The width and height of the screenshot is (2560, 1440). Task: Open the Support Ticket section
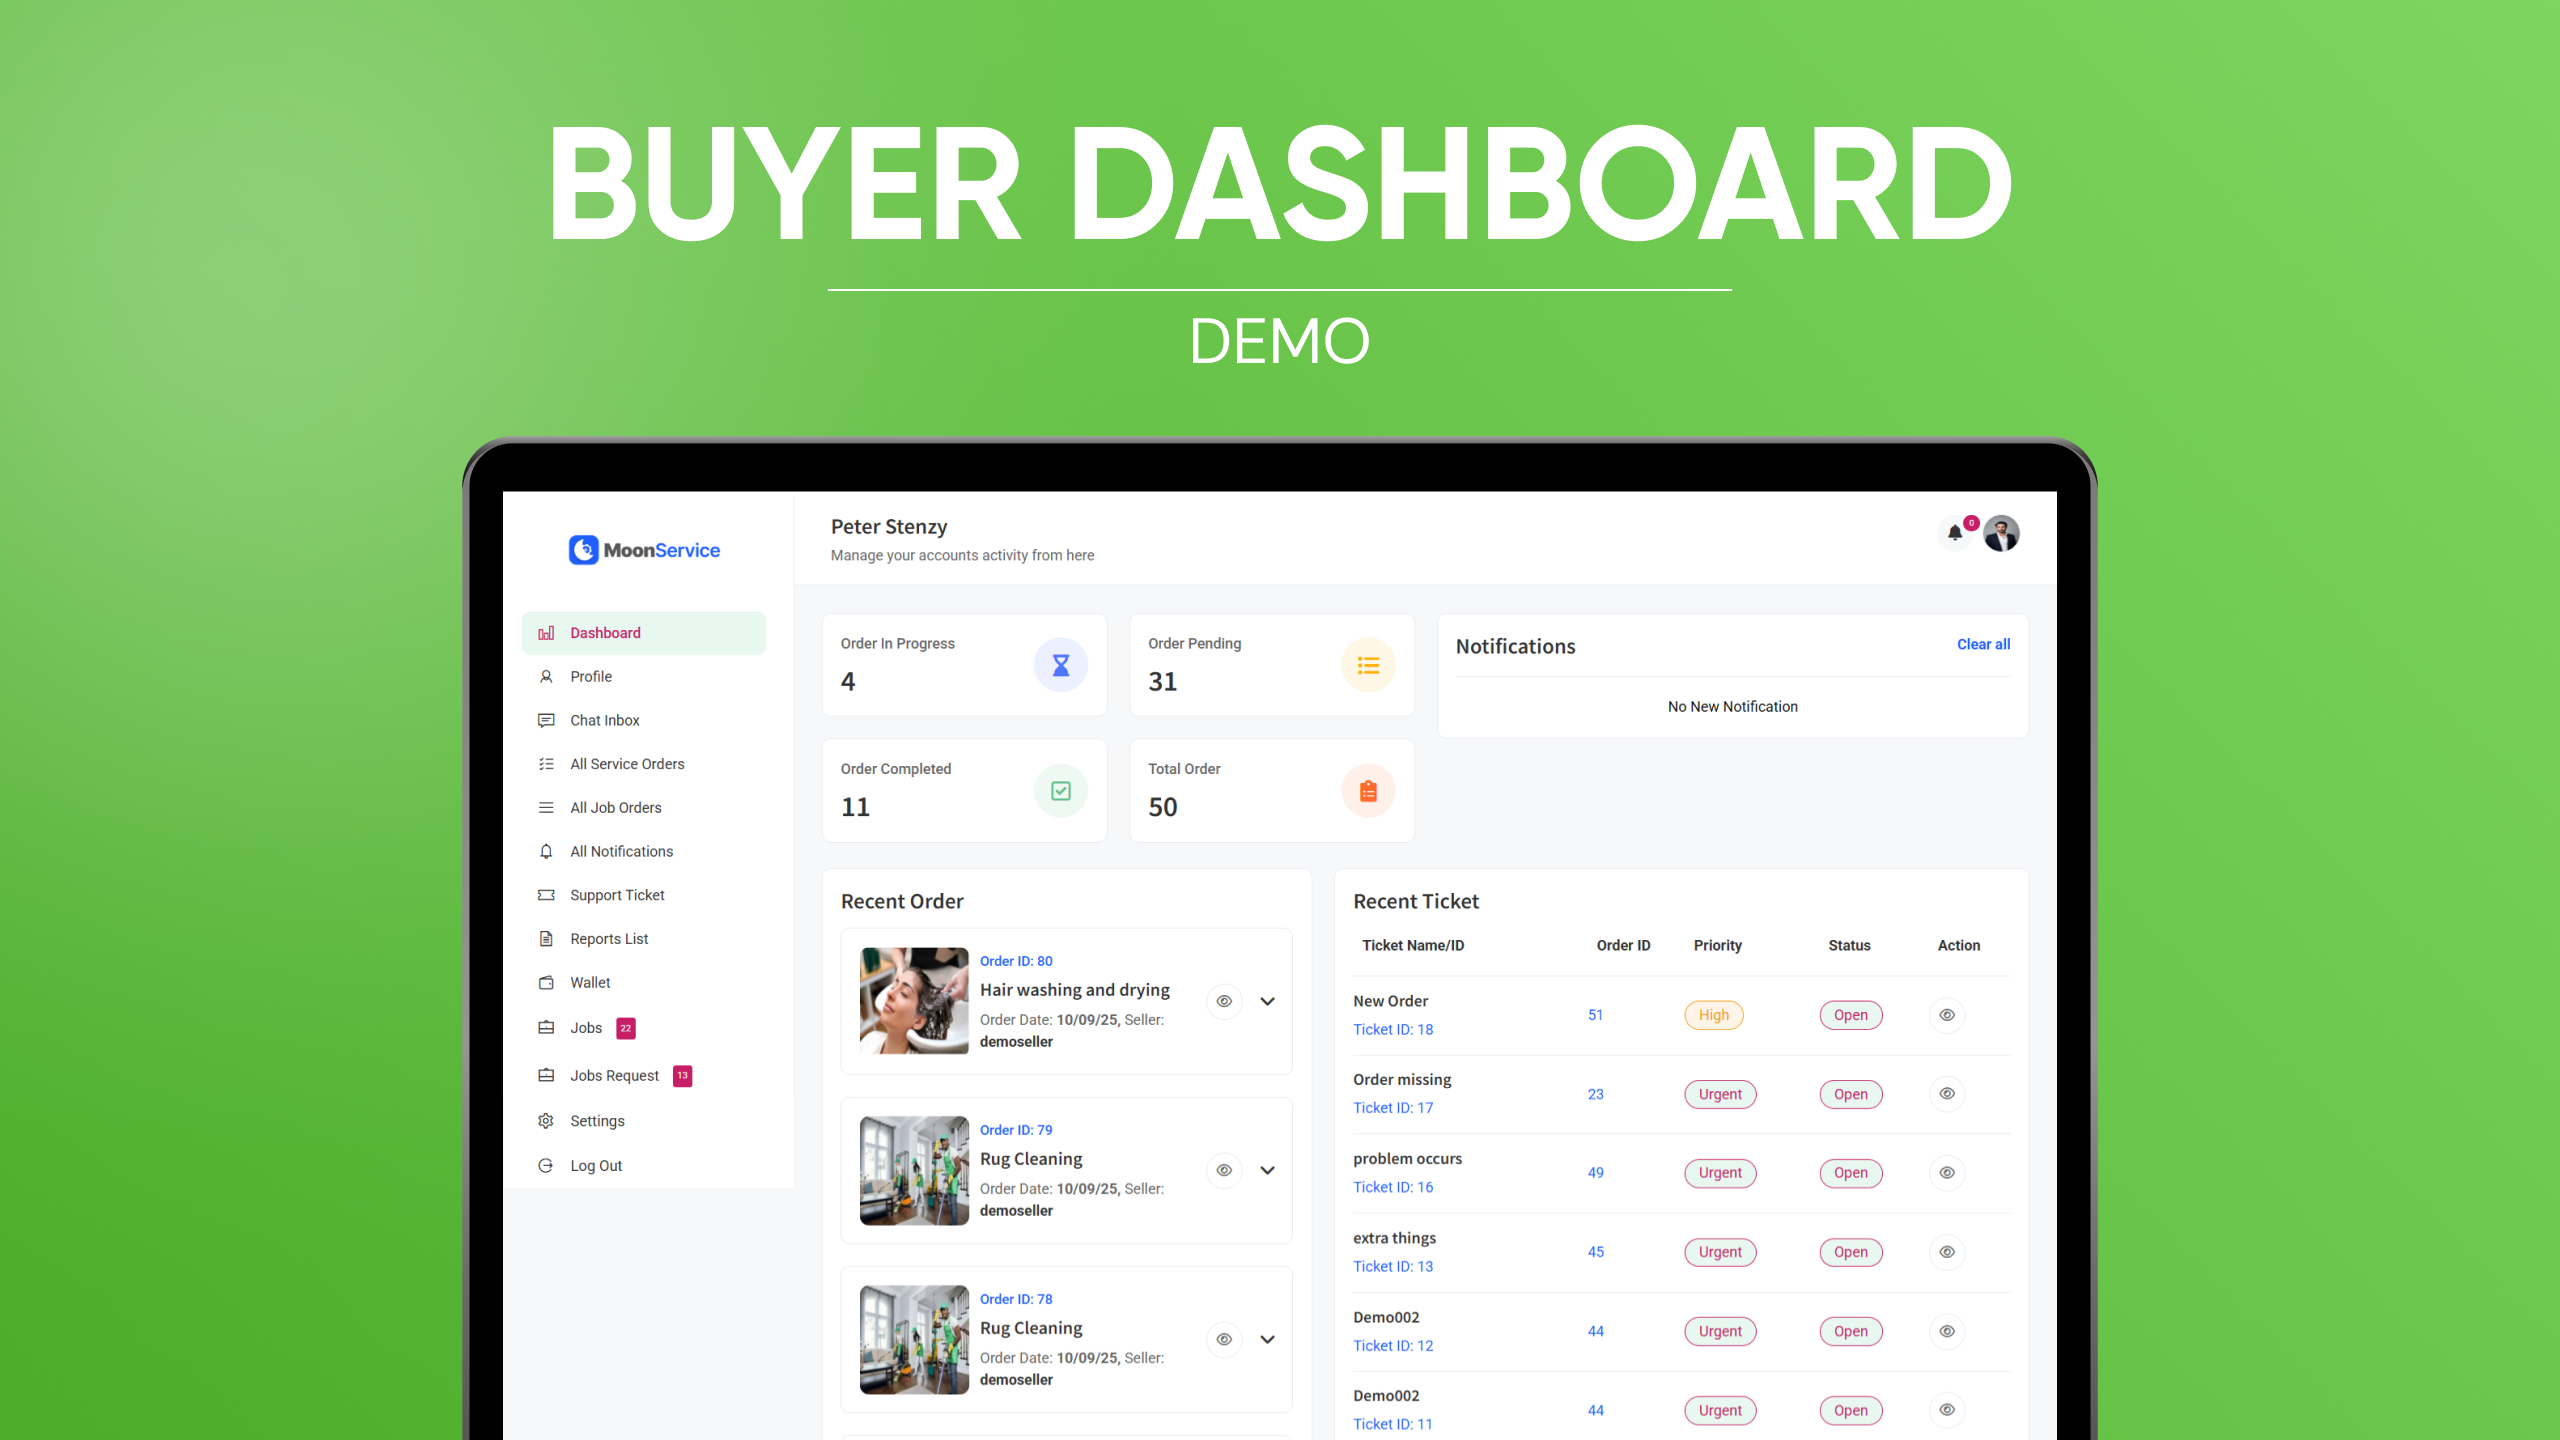[616, 894]
